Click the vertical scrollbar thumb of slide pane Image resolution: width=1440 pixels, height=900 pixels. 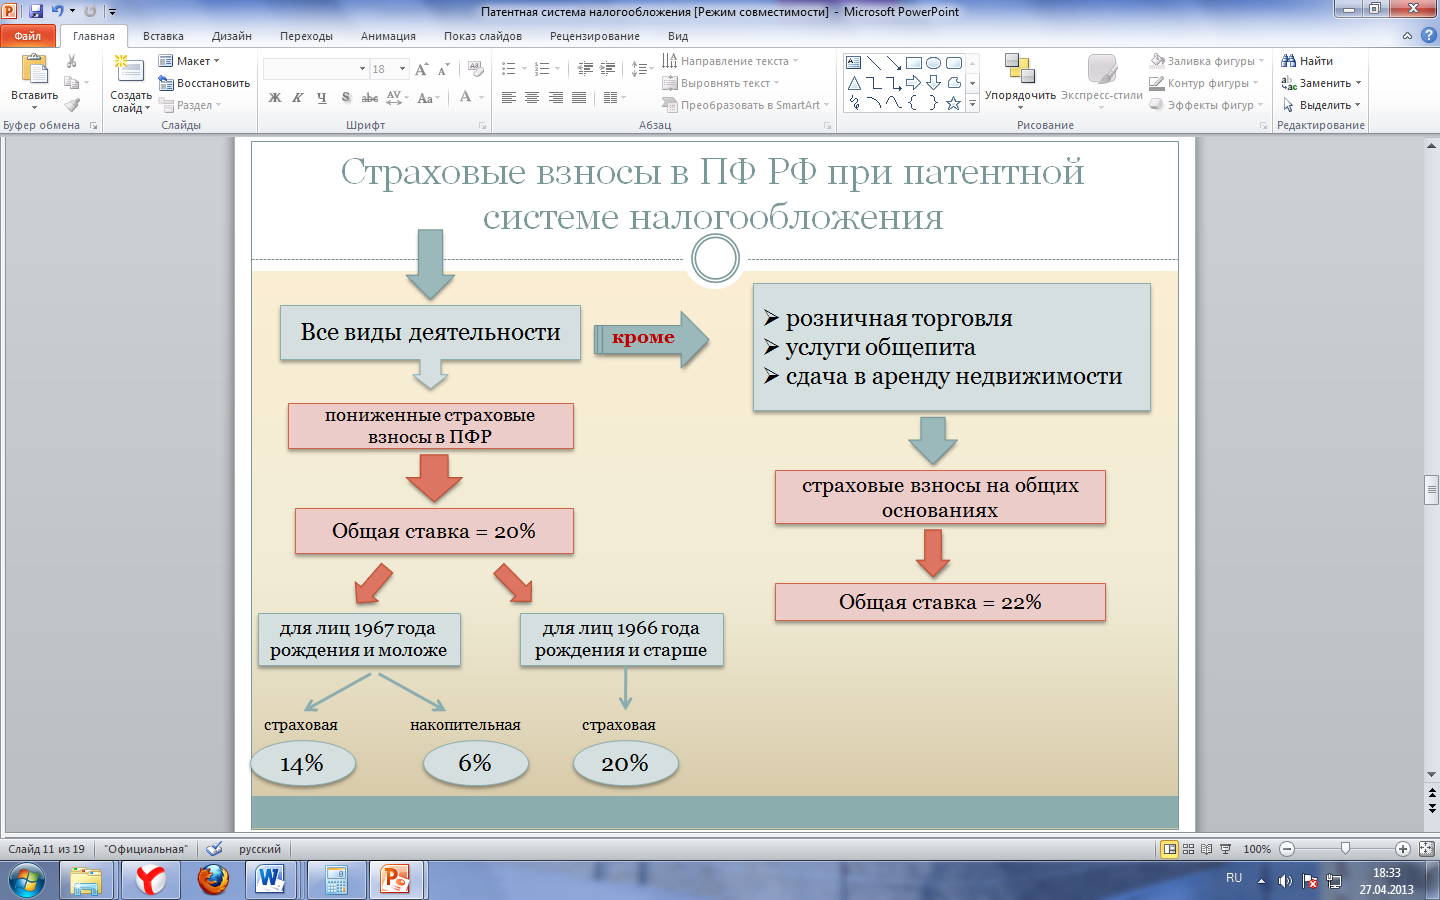tap(1431, 490)
